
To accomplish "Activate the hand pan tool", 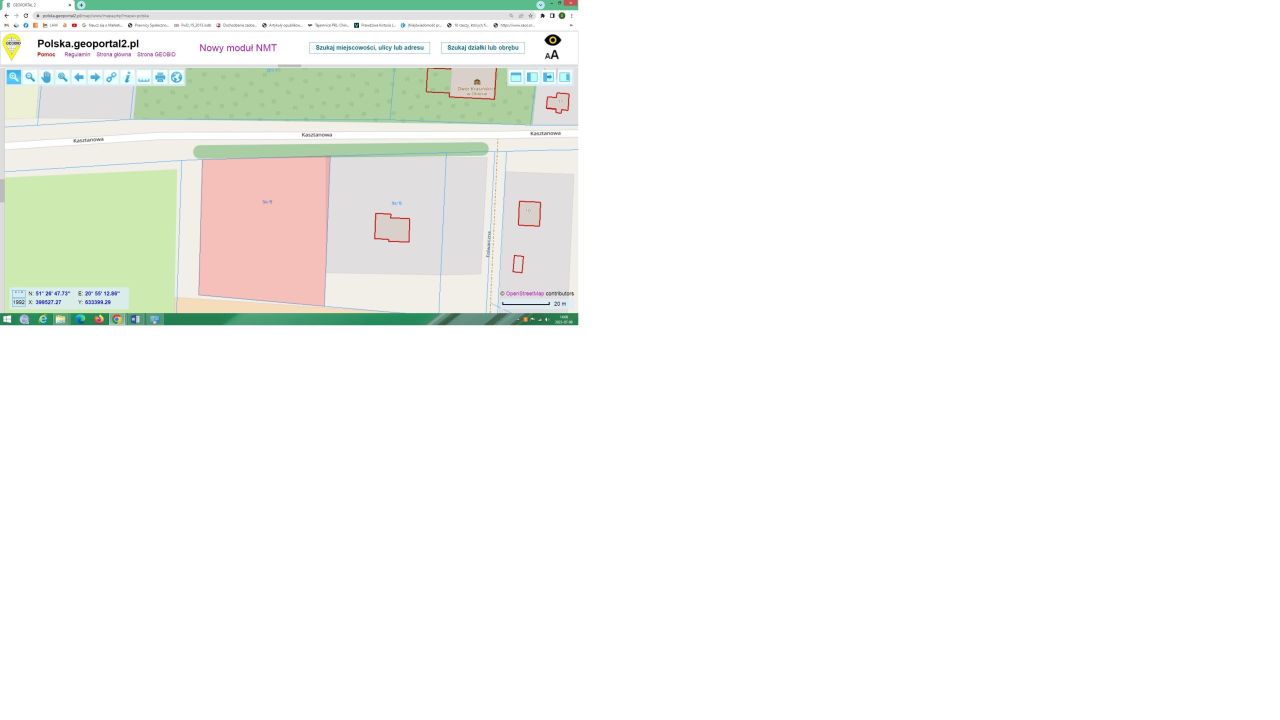I will pyautogui.click(x=46, y=77).
